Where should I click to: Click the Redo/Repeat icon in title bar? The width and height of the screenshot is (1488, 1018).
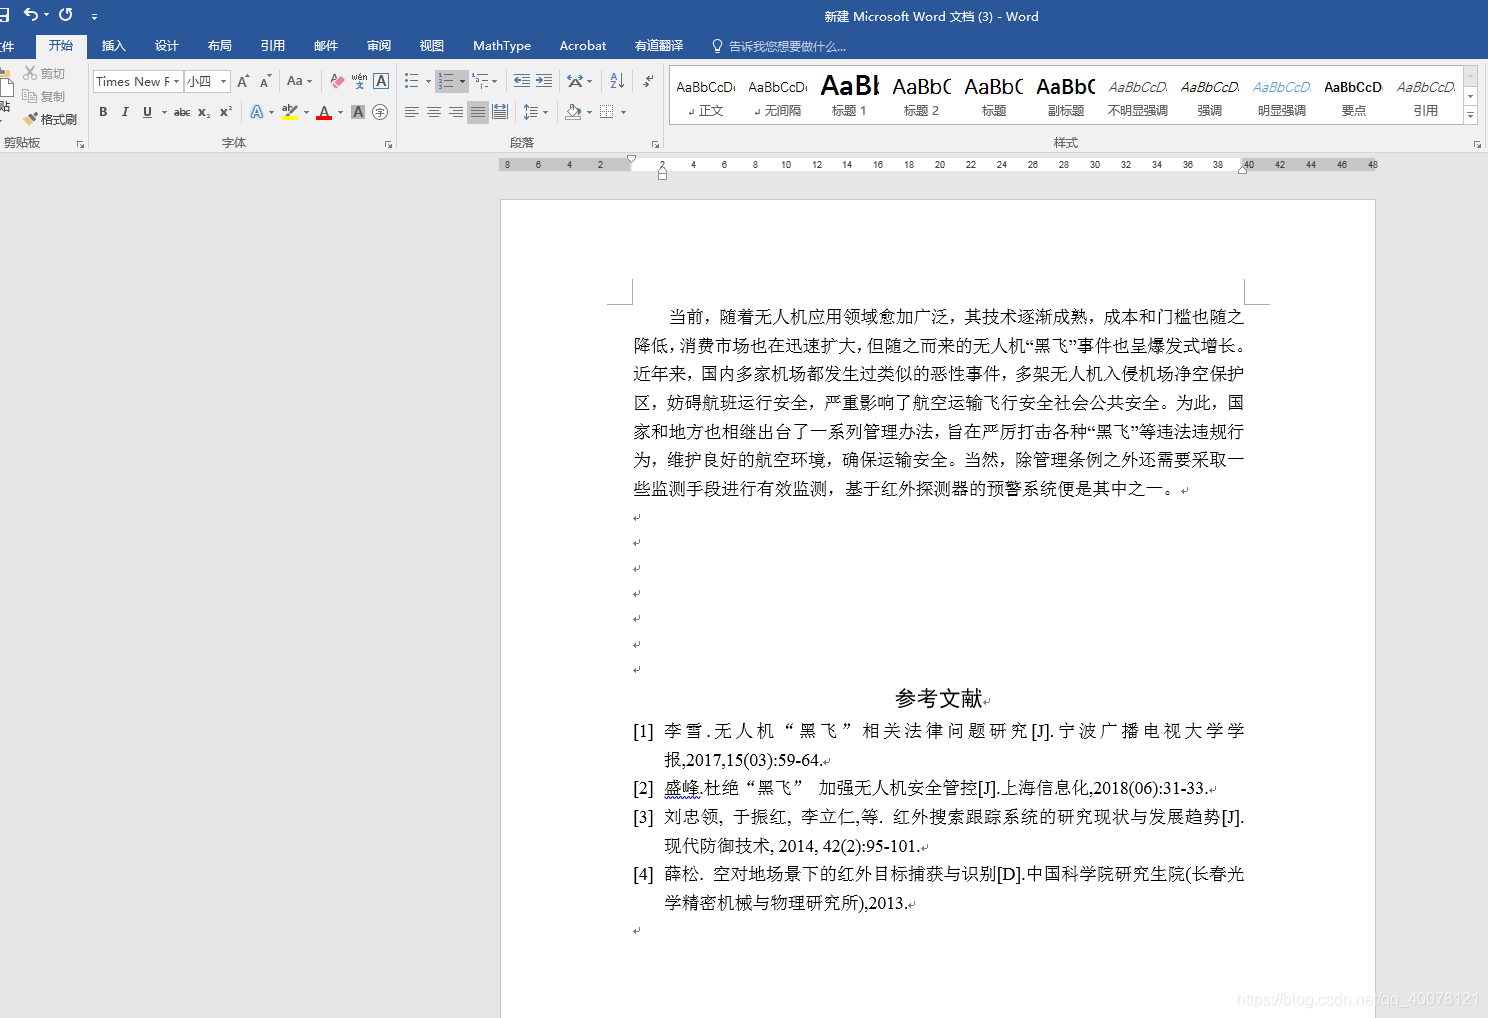[66, 15]
